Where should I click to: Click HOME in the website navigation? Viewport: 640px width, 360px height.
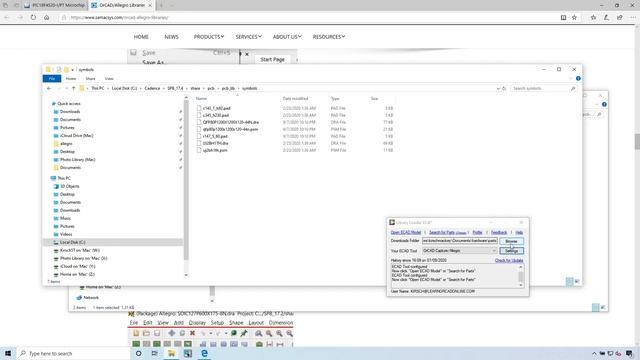[x=141, y=37]
